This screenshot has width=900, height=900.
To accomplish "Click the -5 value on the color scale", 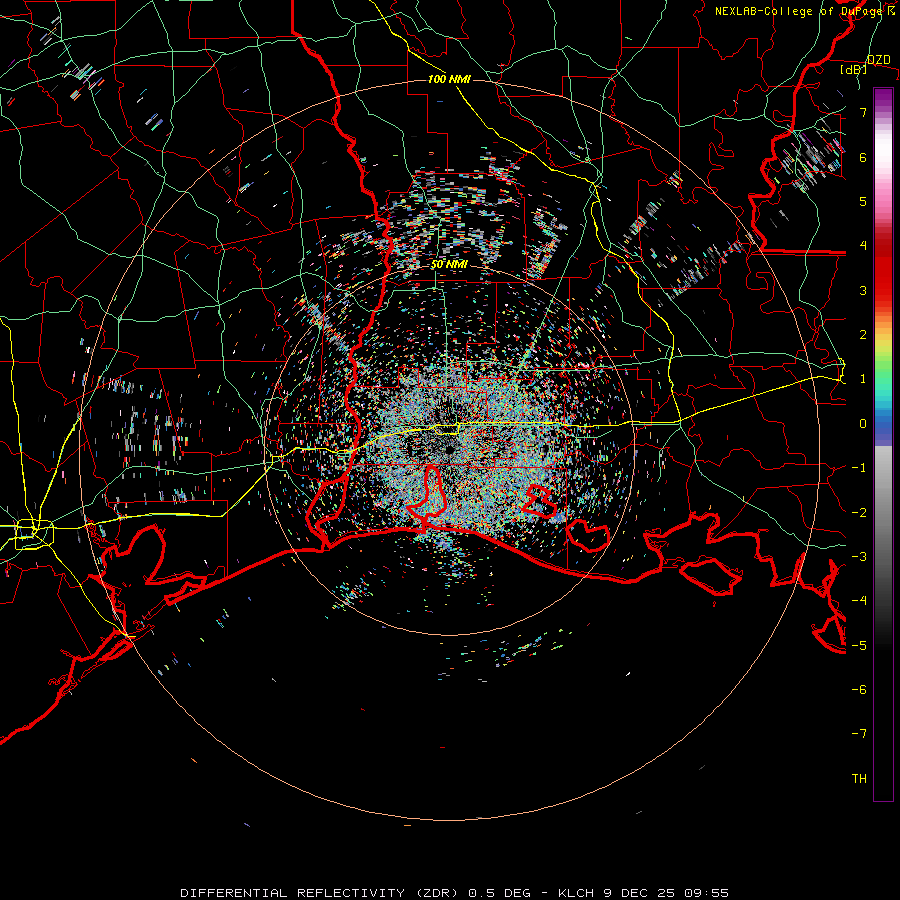I will click(x=859, y=646).
